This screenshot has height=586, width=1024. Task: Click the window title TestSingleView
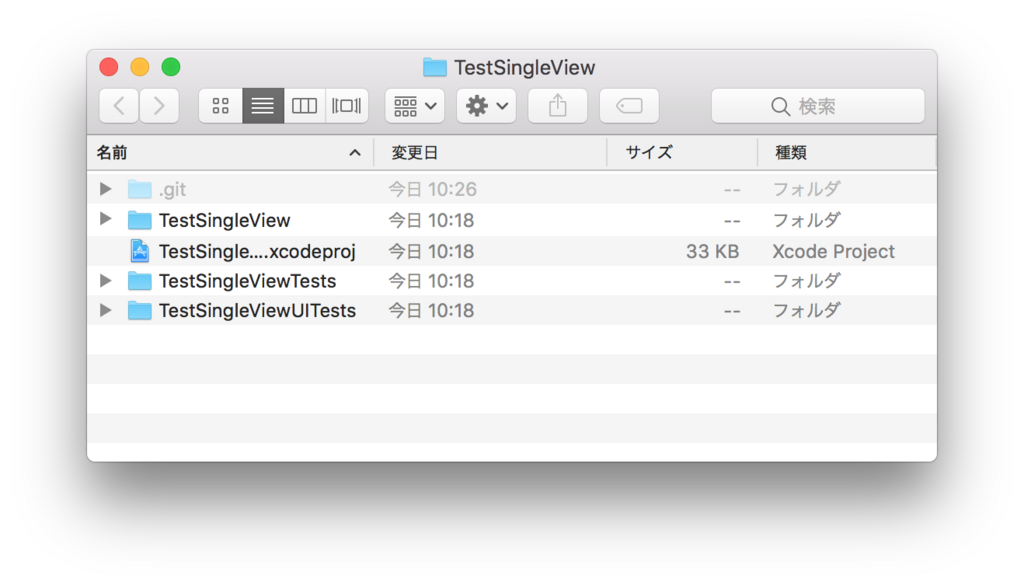pyautogui.click(x=524, y=68)
